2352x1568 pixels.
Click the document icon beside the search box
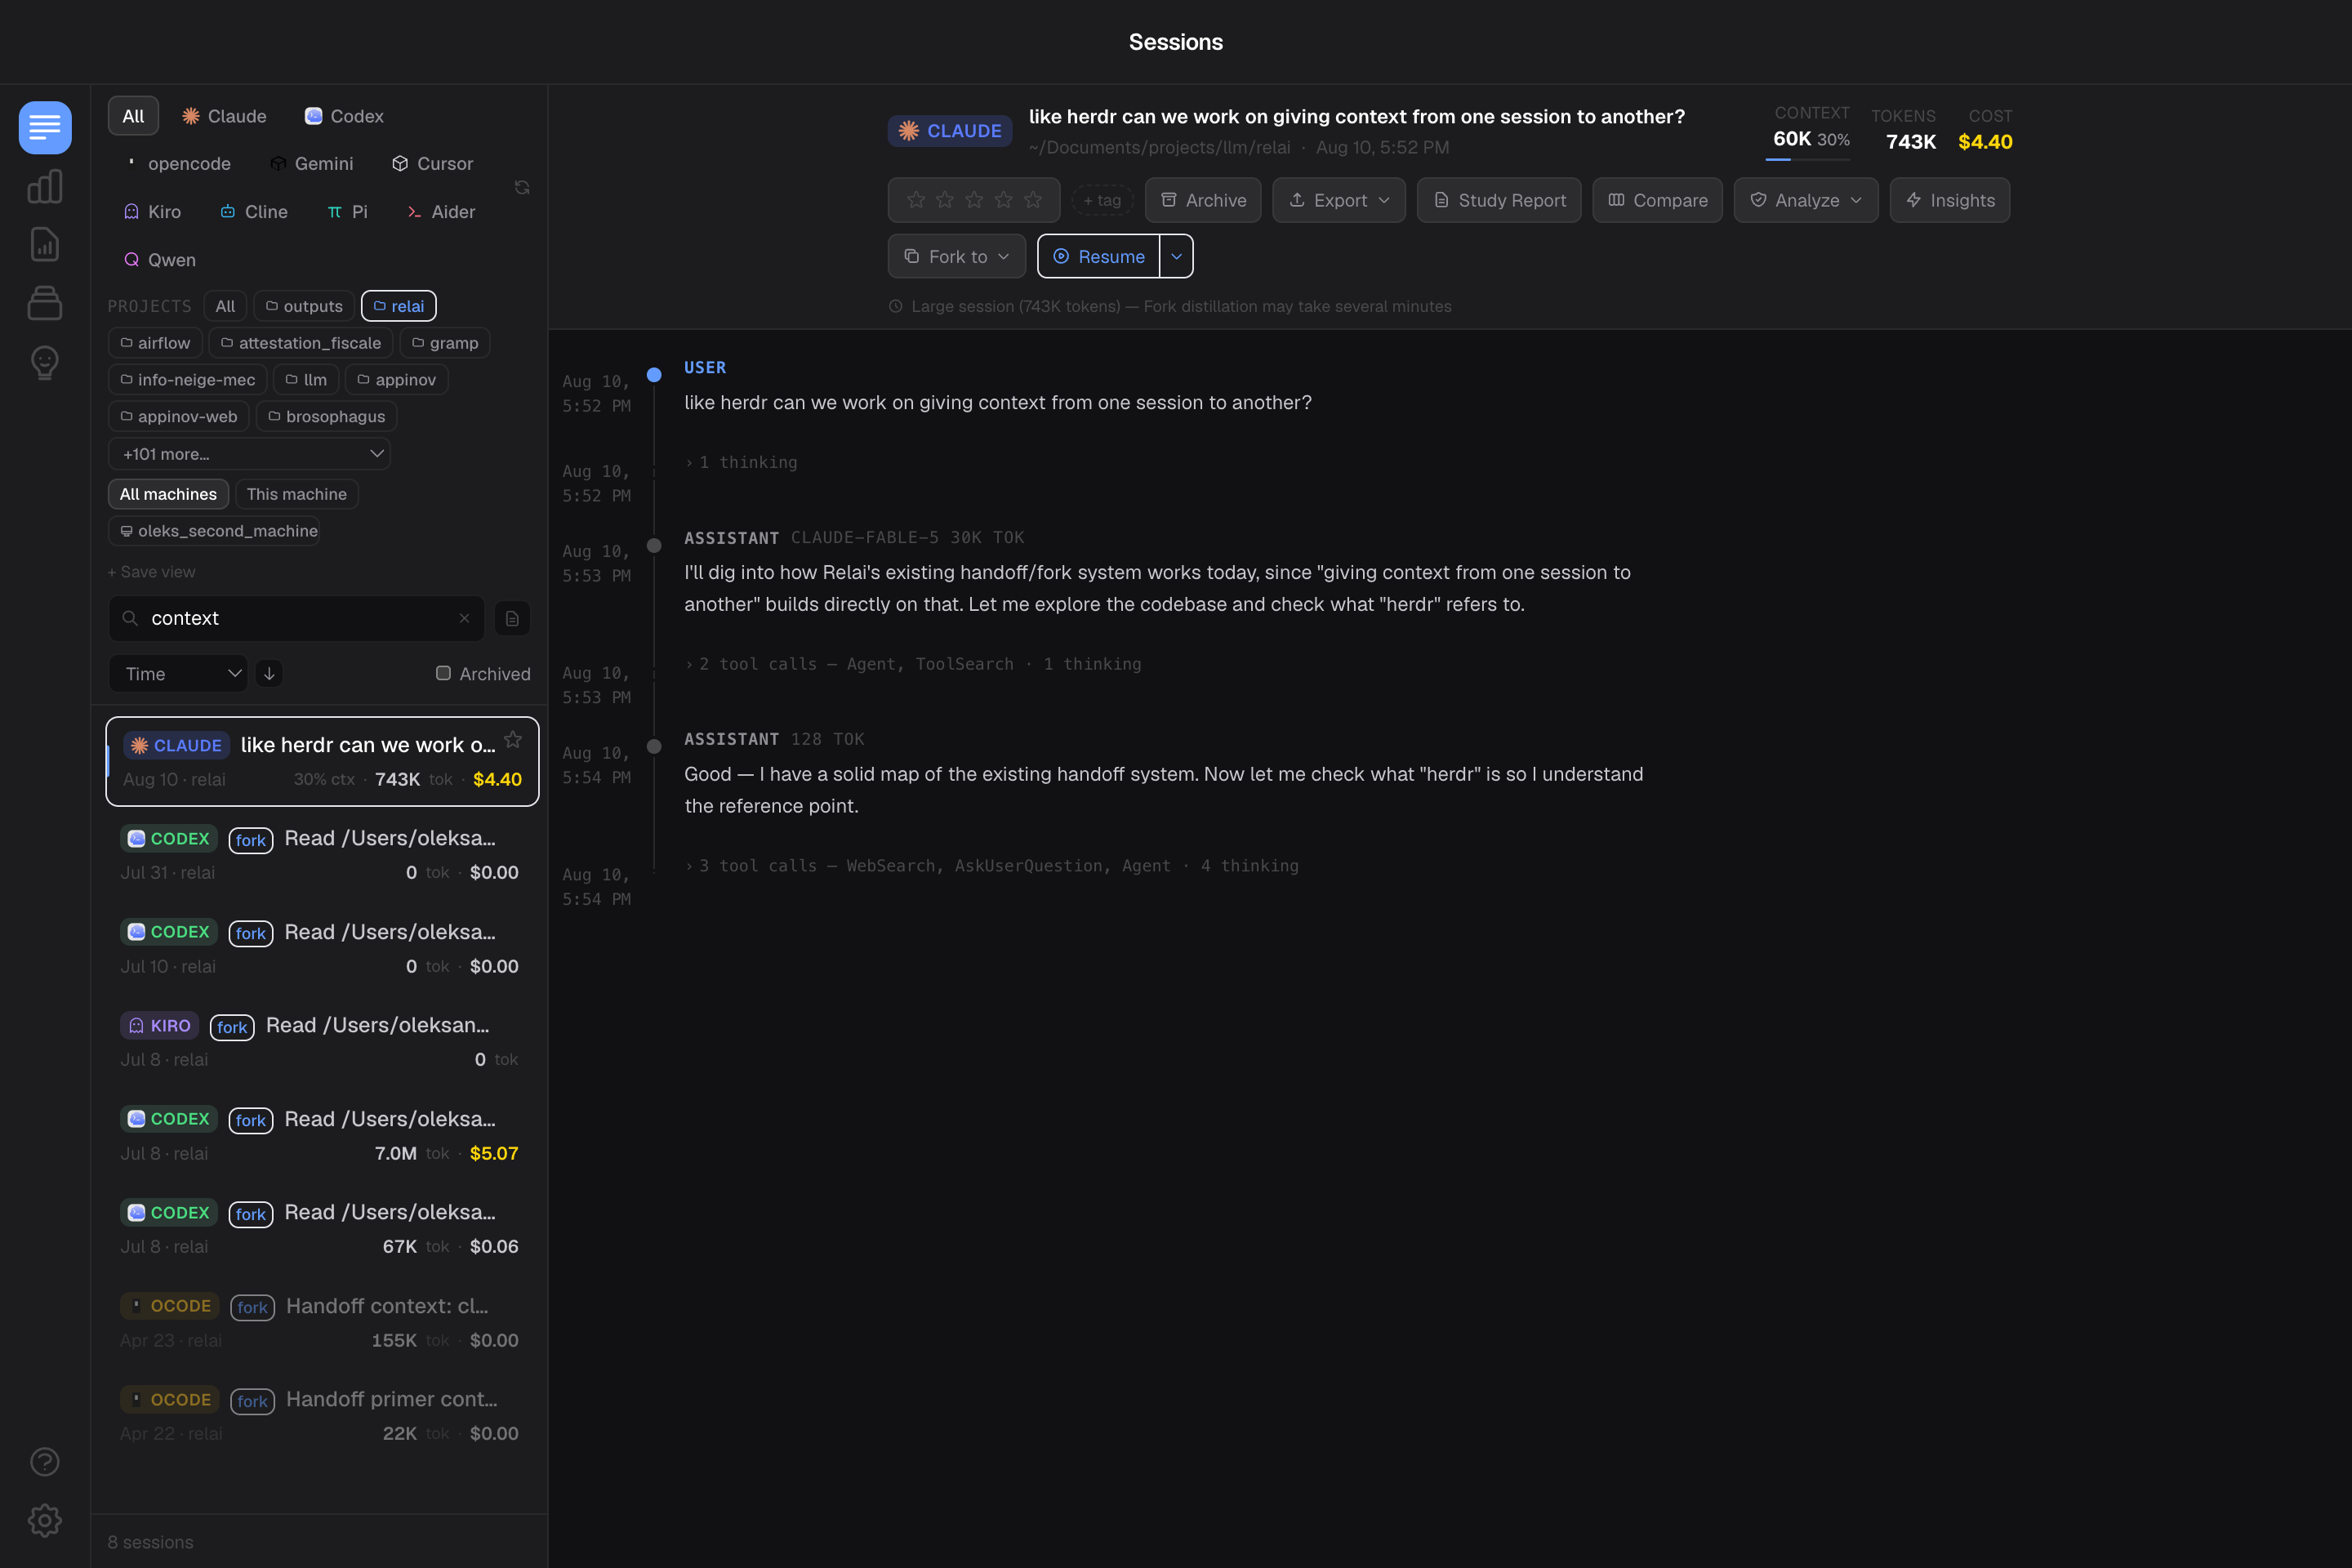(512, 619)
